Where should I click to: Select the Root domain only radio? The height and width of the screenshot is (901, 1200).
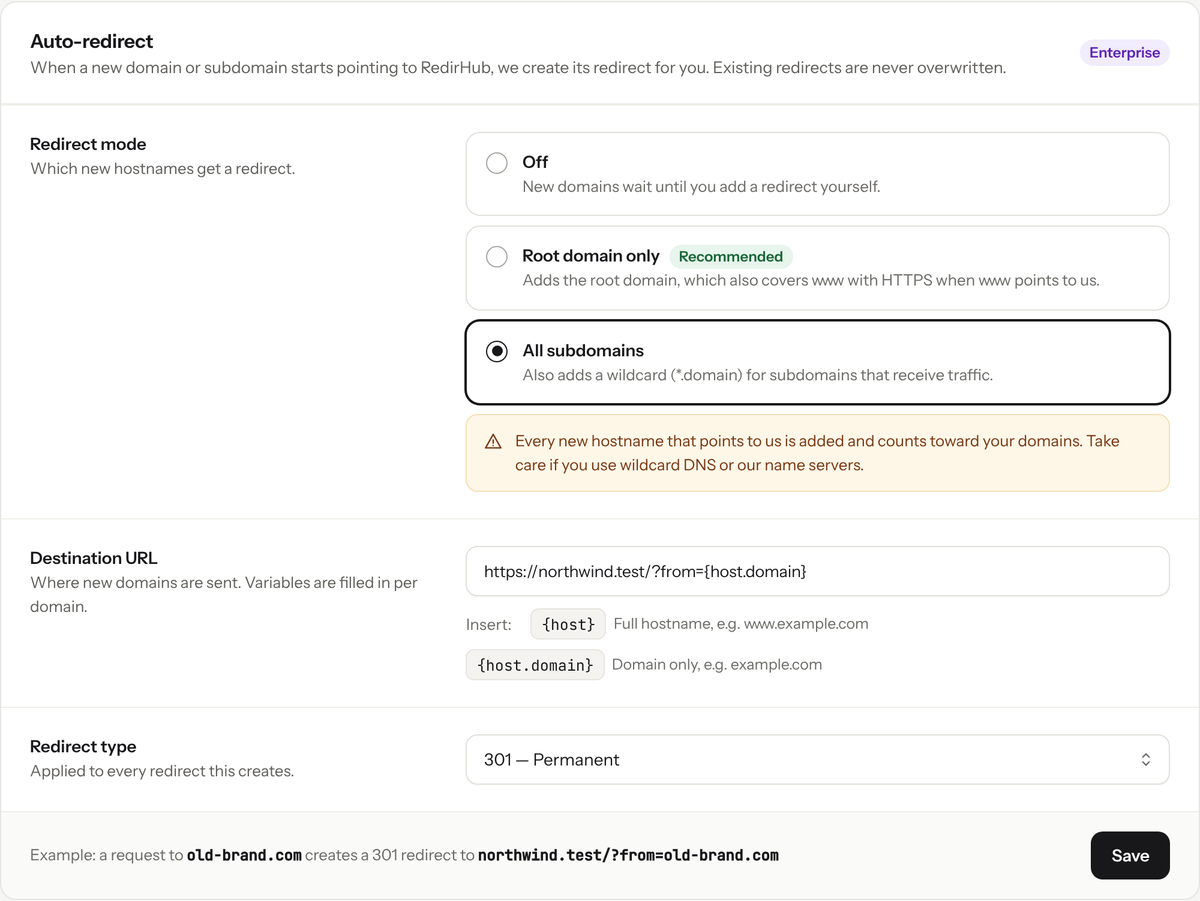coord(497,256)
